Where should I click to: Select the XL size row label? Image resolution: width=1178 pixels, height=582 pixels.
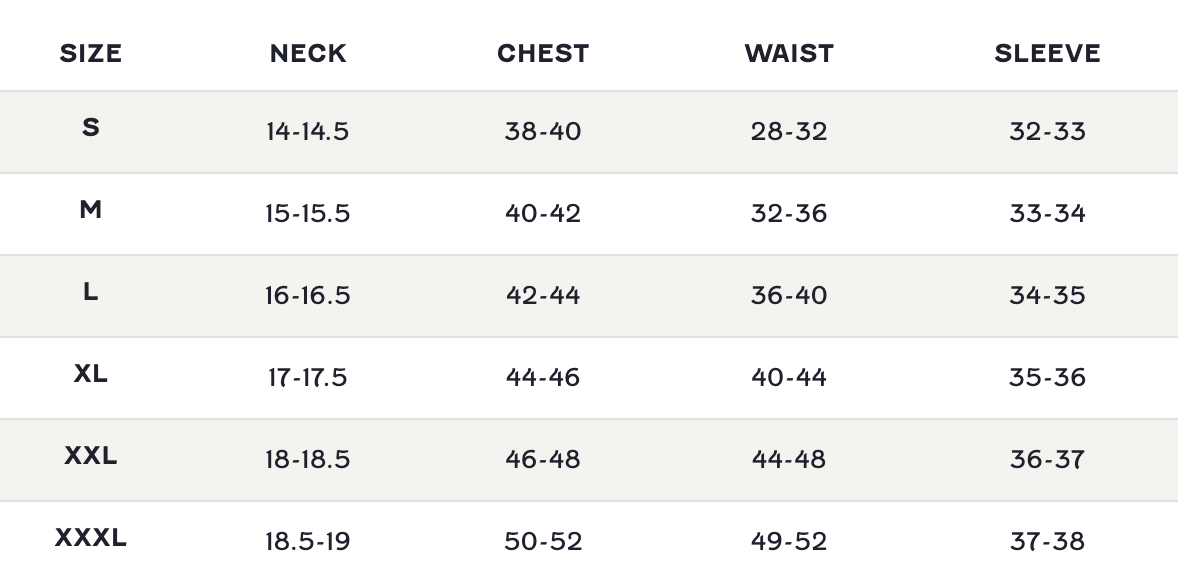[91, 374]
